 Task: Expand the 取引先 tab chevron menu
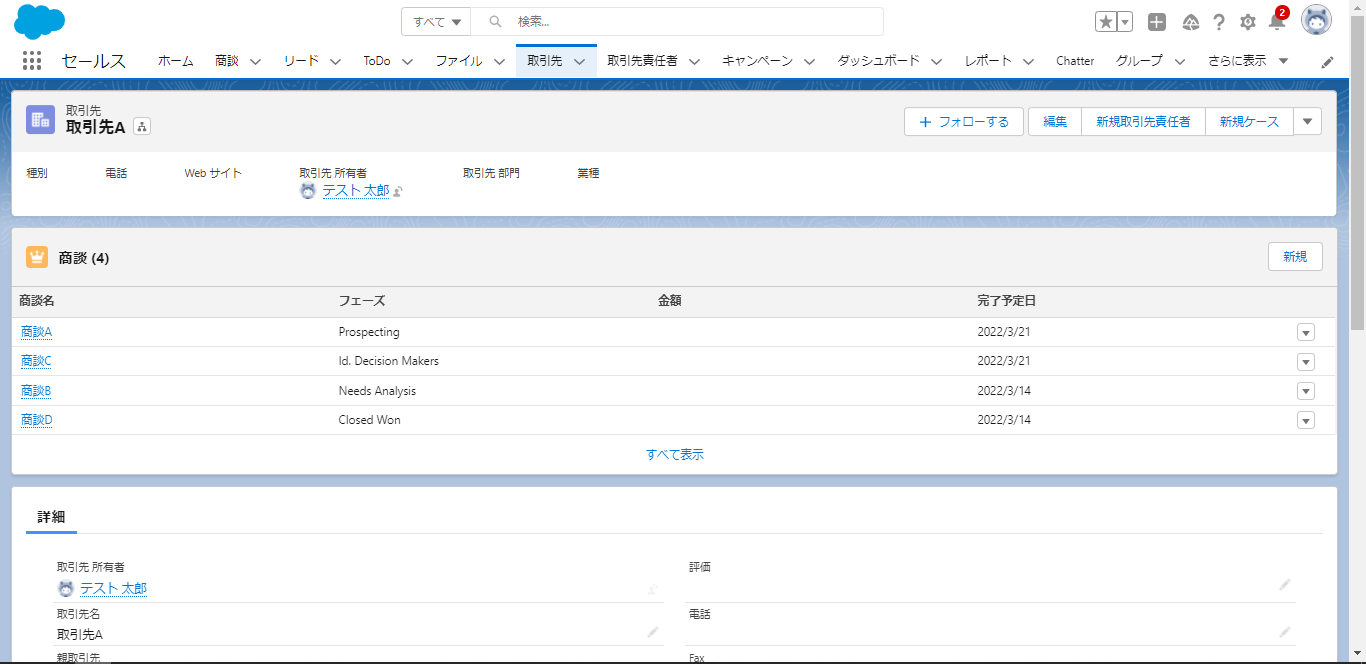pyautogui.click(x=579, y=61)
